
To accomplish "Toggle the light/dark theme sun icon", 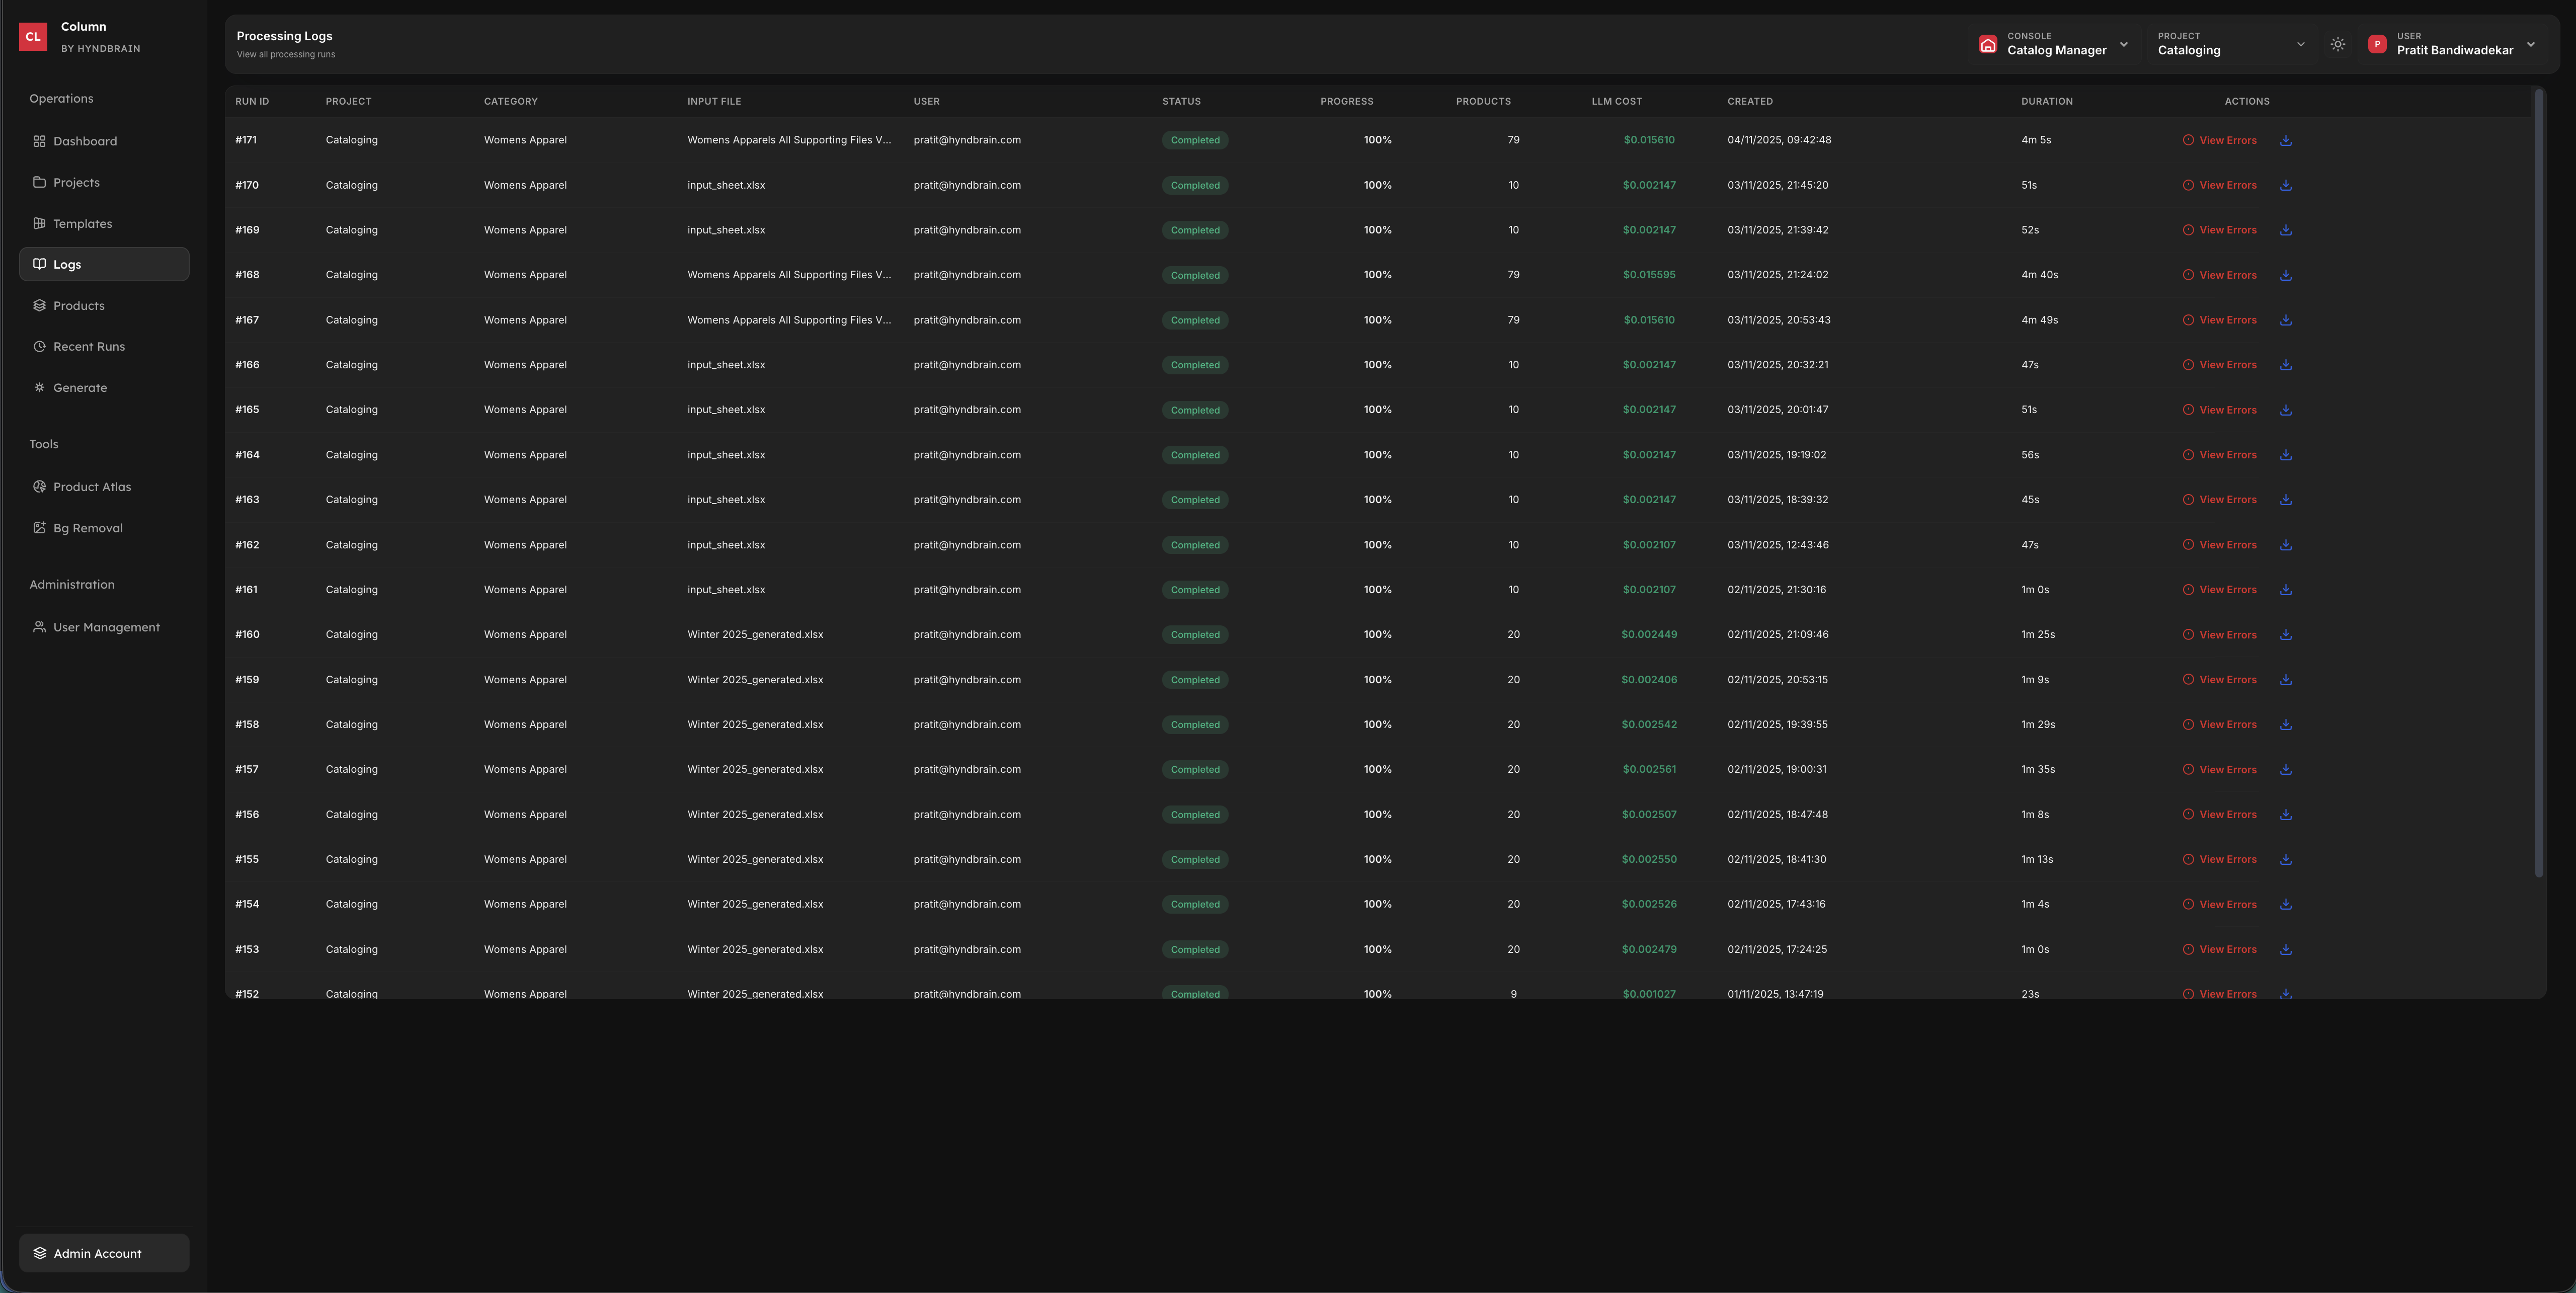I will [2338, 44].
